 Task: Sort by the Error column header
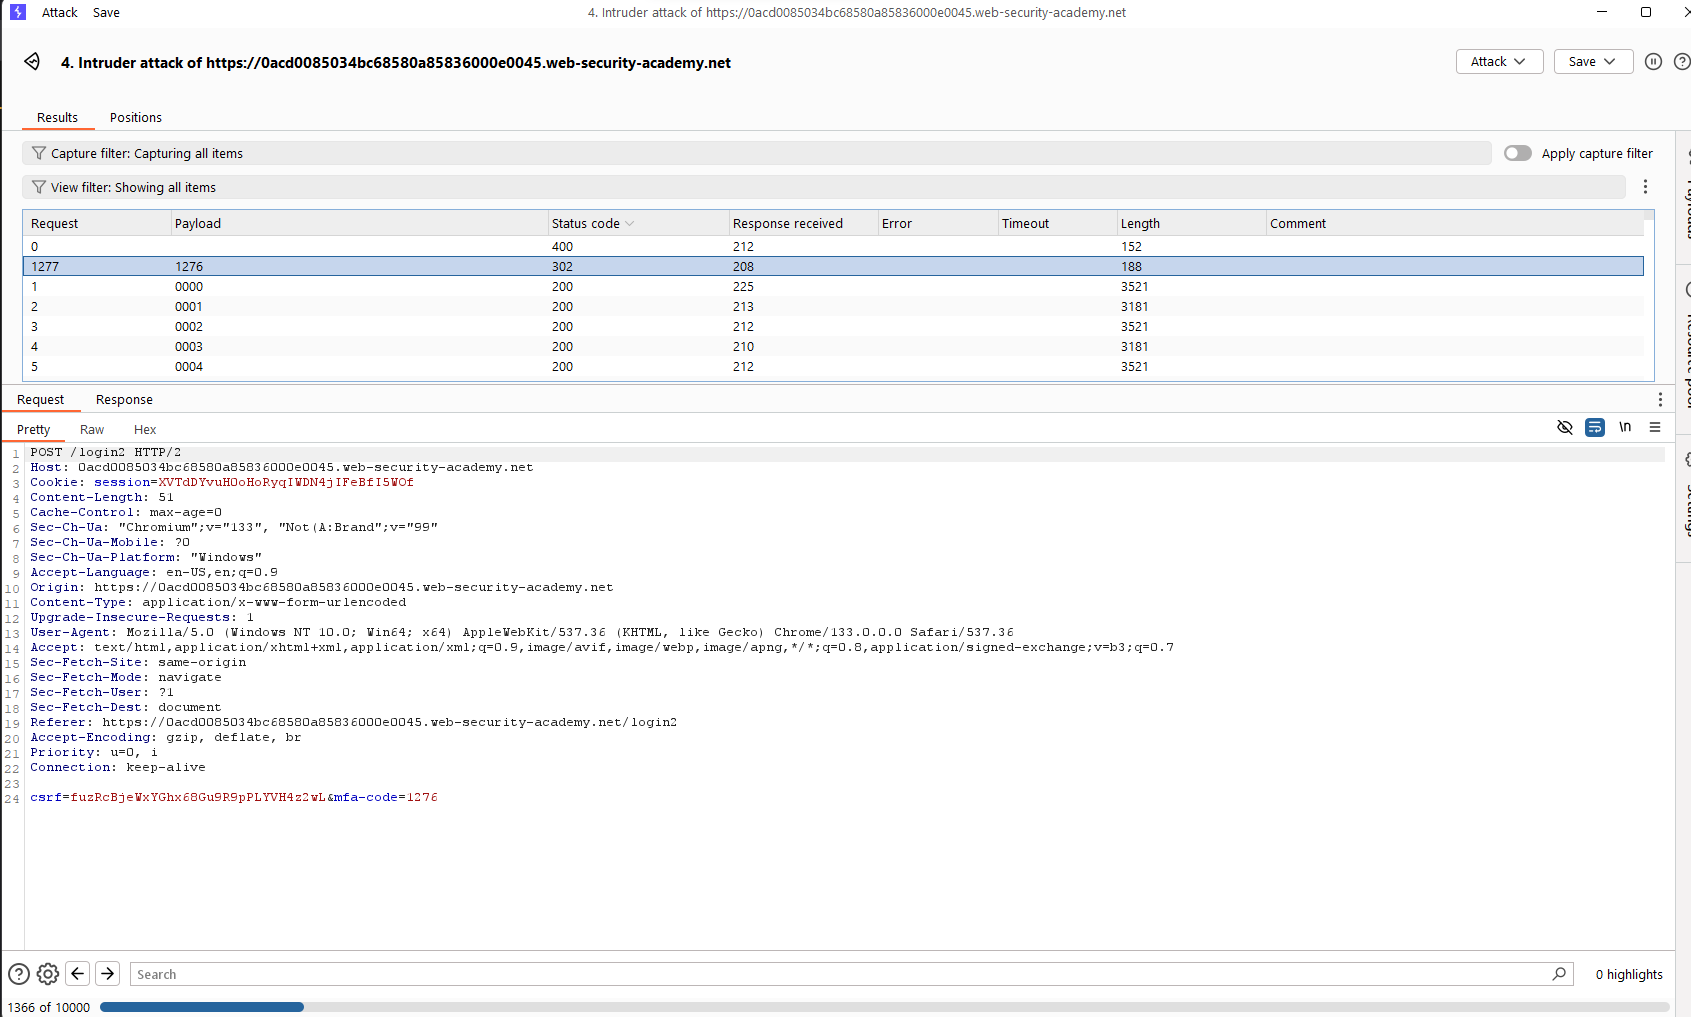tap(937, 223)
